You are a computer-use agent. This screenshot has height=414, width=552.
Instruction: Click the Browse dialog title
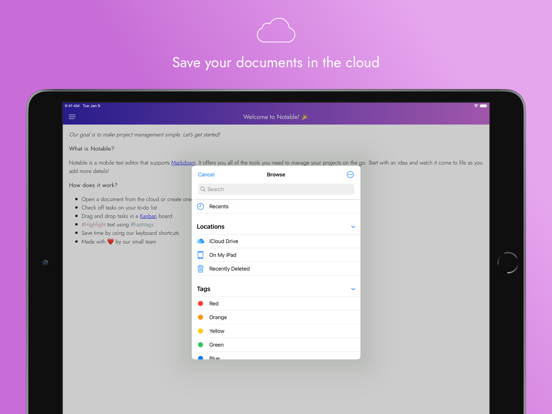point(276,175)
